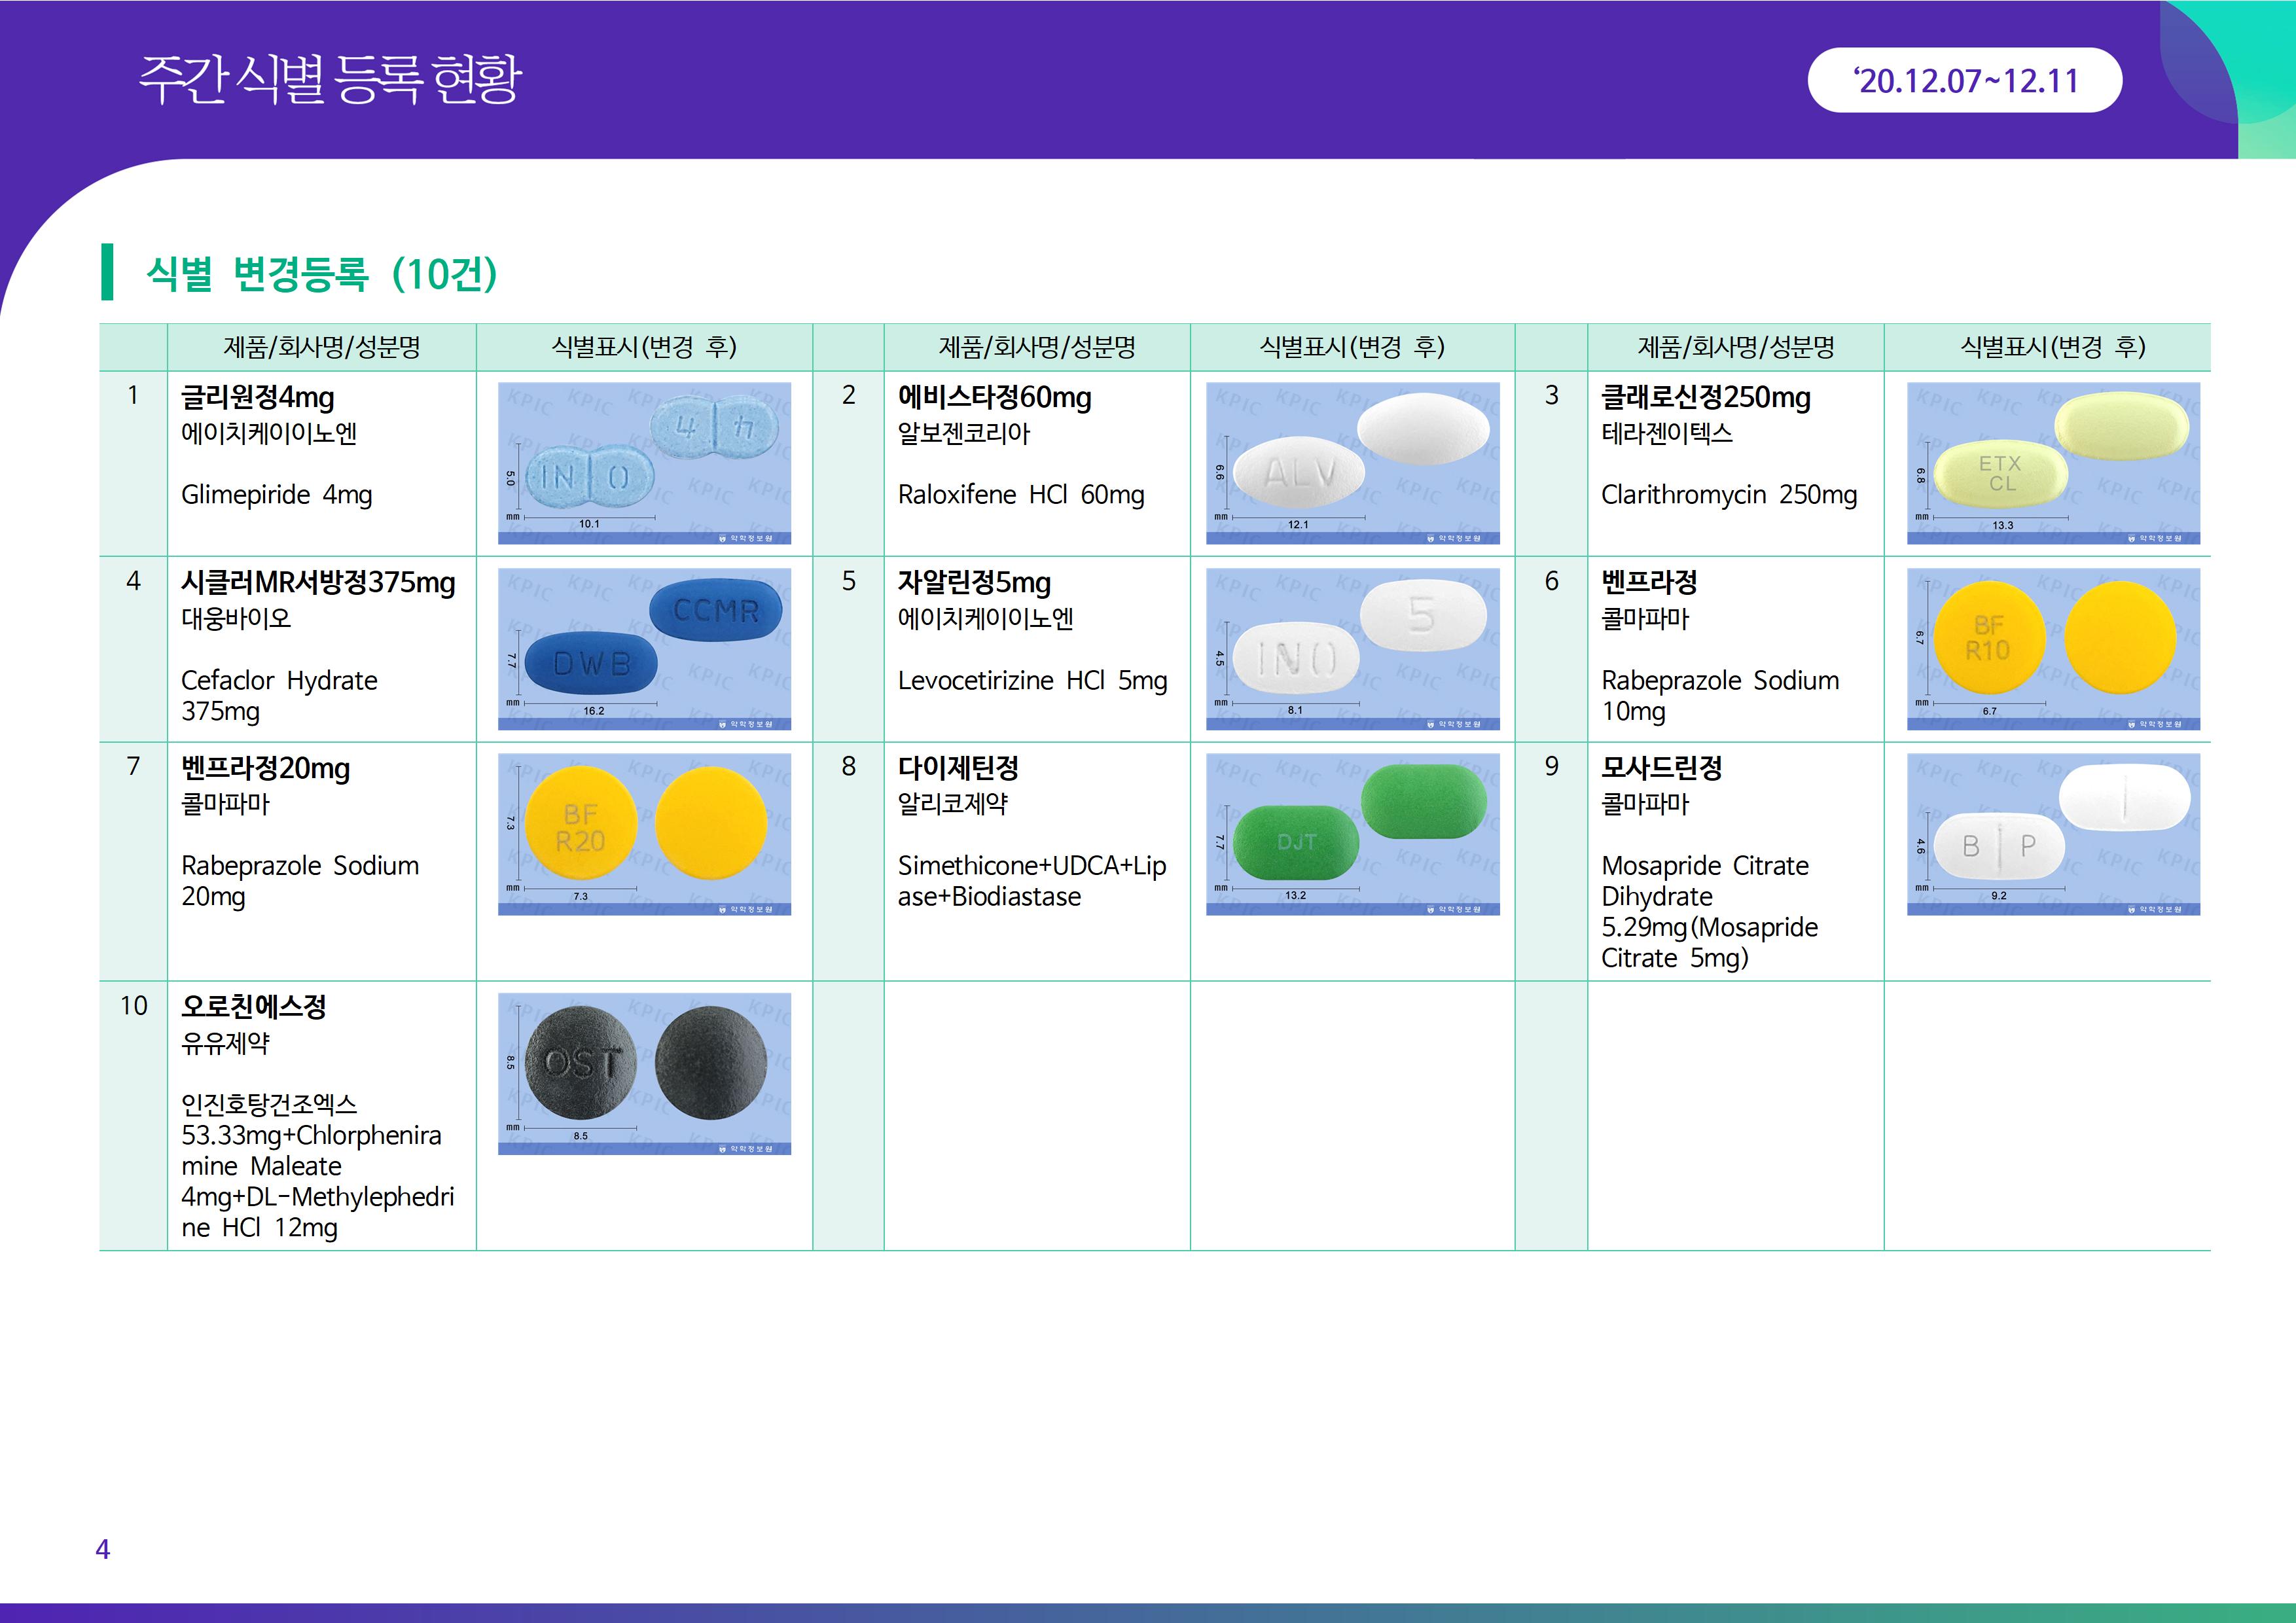Image resolution: width=2296 pixels, height=1623 pixels.
Task: Click the page number 4
Action: pyautogui.click(x=102, y=1549)
